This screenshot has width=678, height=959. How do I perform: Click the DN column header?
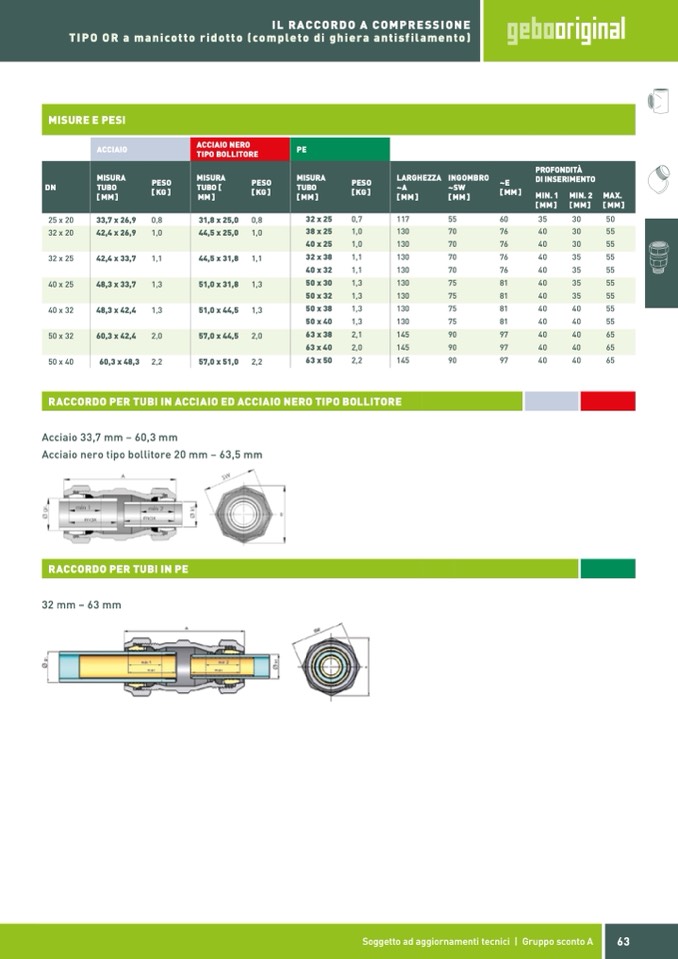52,187
